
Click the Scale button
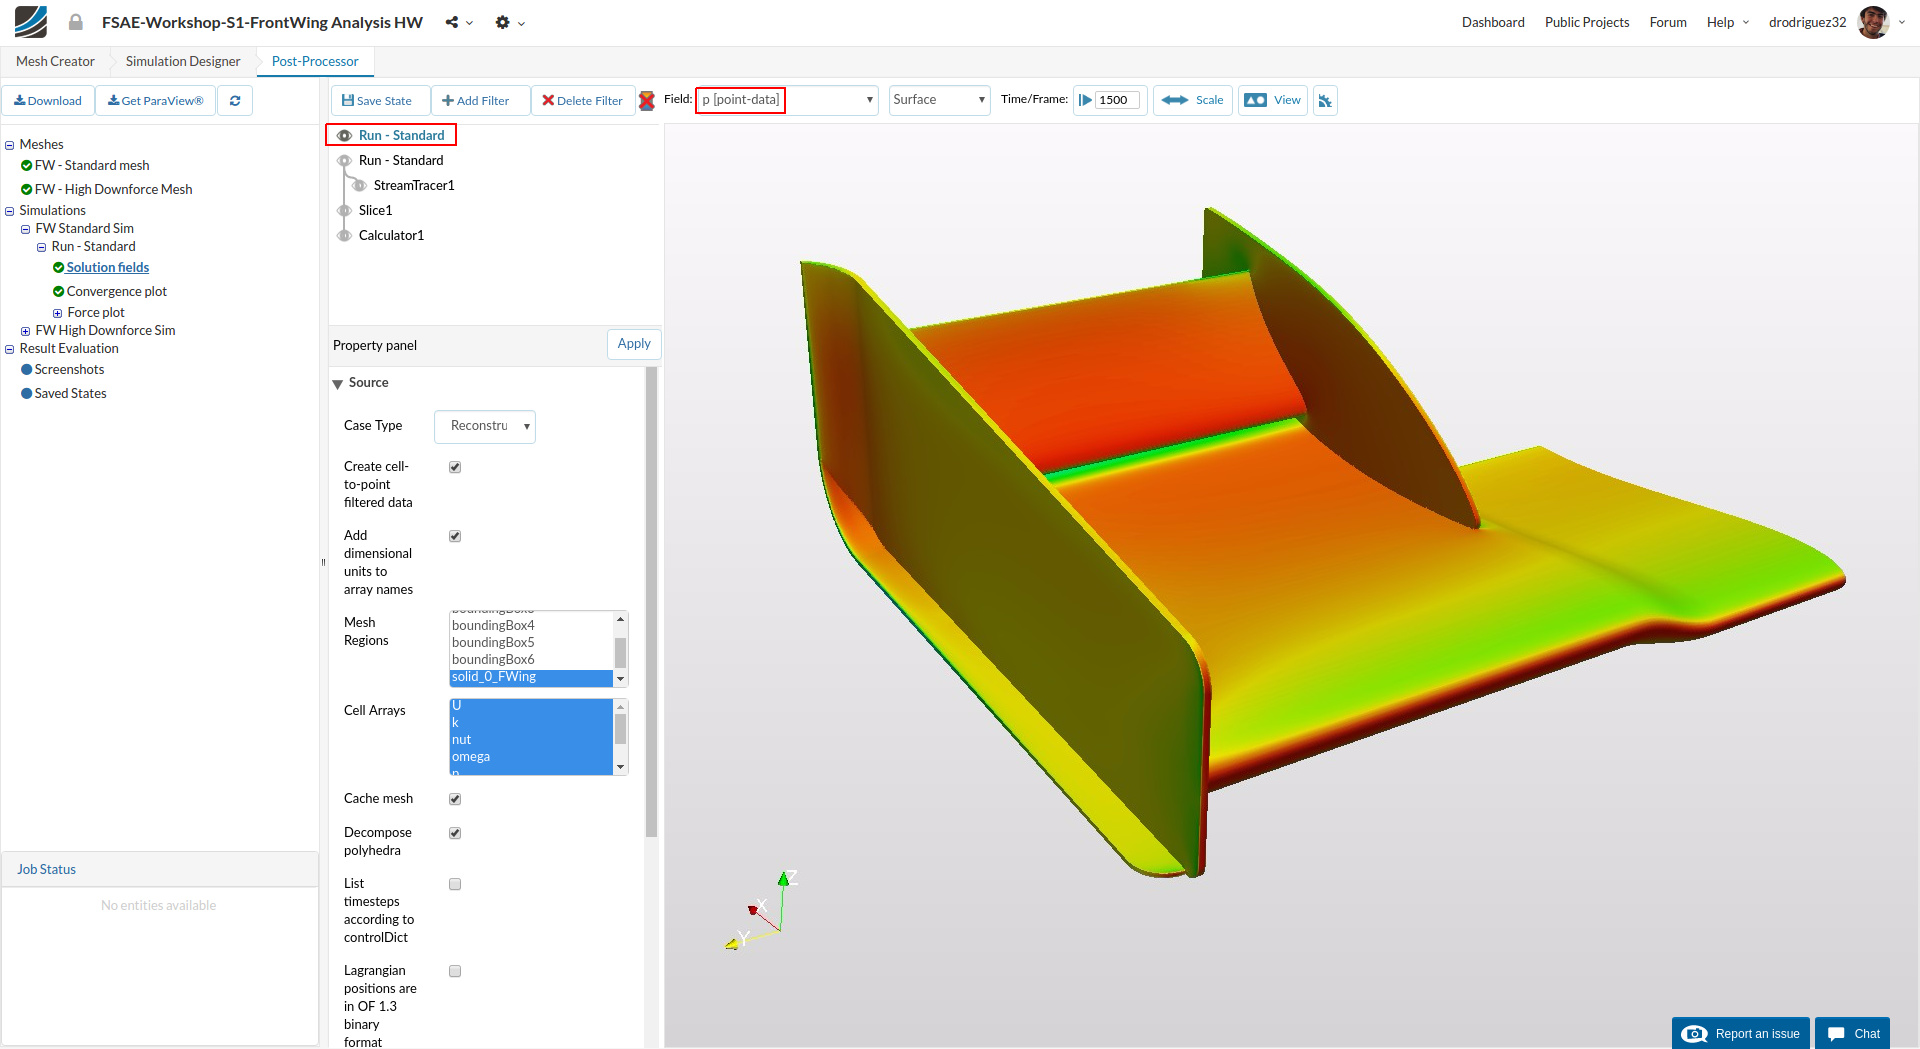(x=1193, y=101)
